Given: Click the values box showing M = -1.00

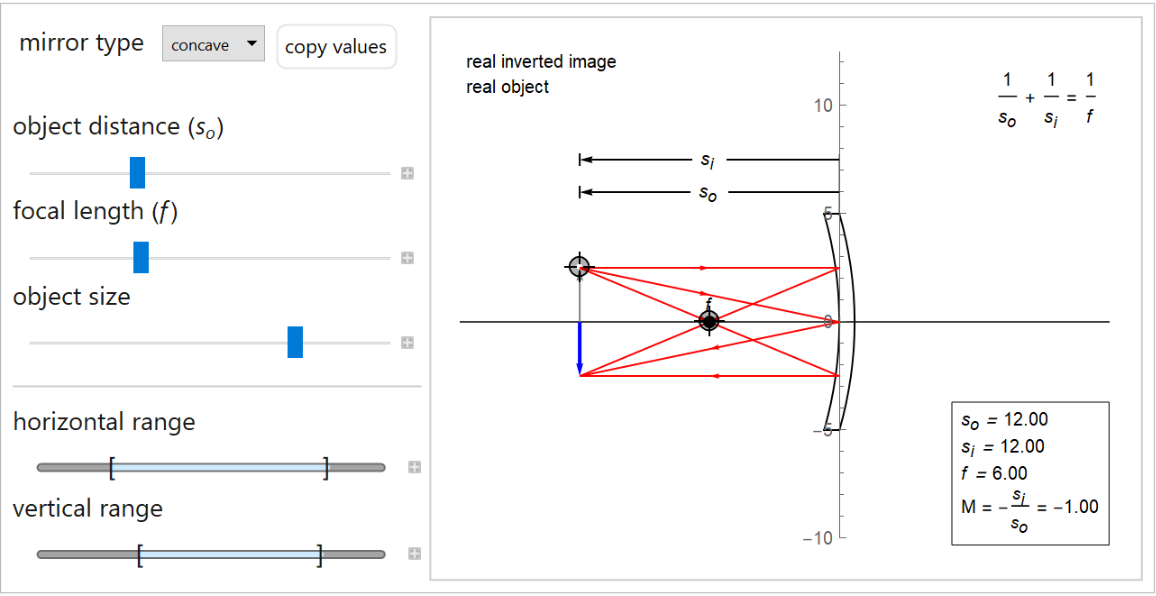Looking at the screenshot, I should pos(1029,473).
